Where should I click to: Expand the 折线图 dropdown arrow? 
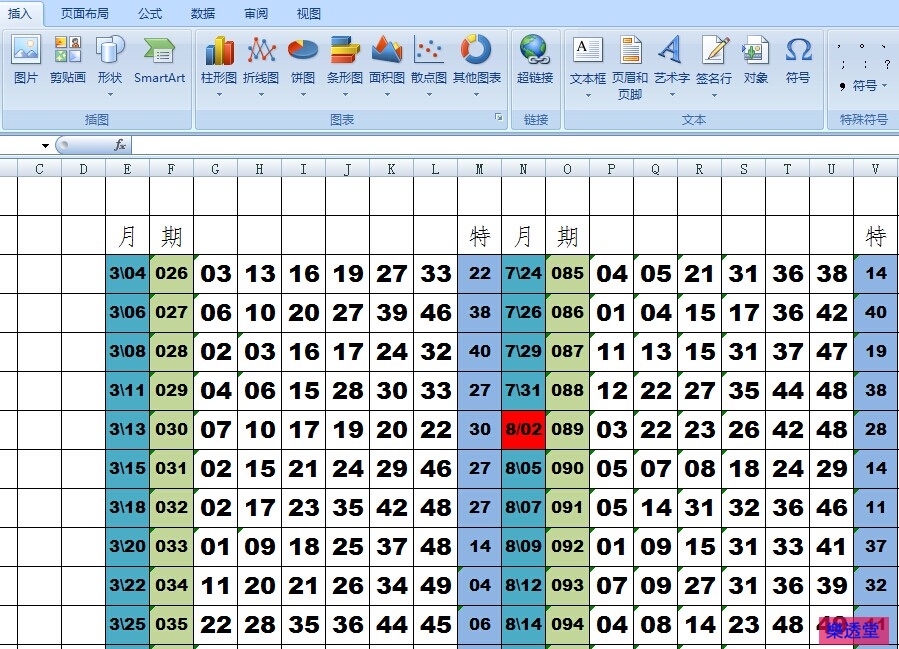coord(261,95)
